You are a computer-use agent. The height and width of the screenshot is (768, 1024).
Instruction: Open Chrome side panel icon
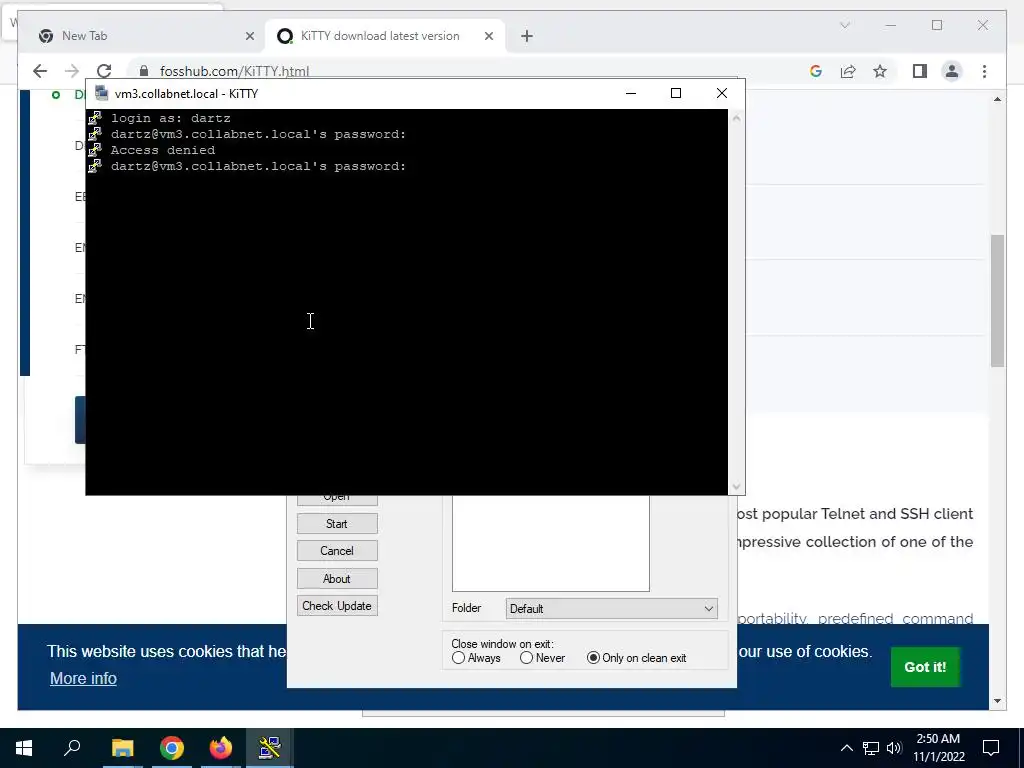(x=920, y=71)
